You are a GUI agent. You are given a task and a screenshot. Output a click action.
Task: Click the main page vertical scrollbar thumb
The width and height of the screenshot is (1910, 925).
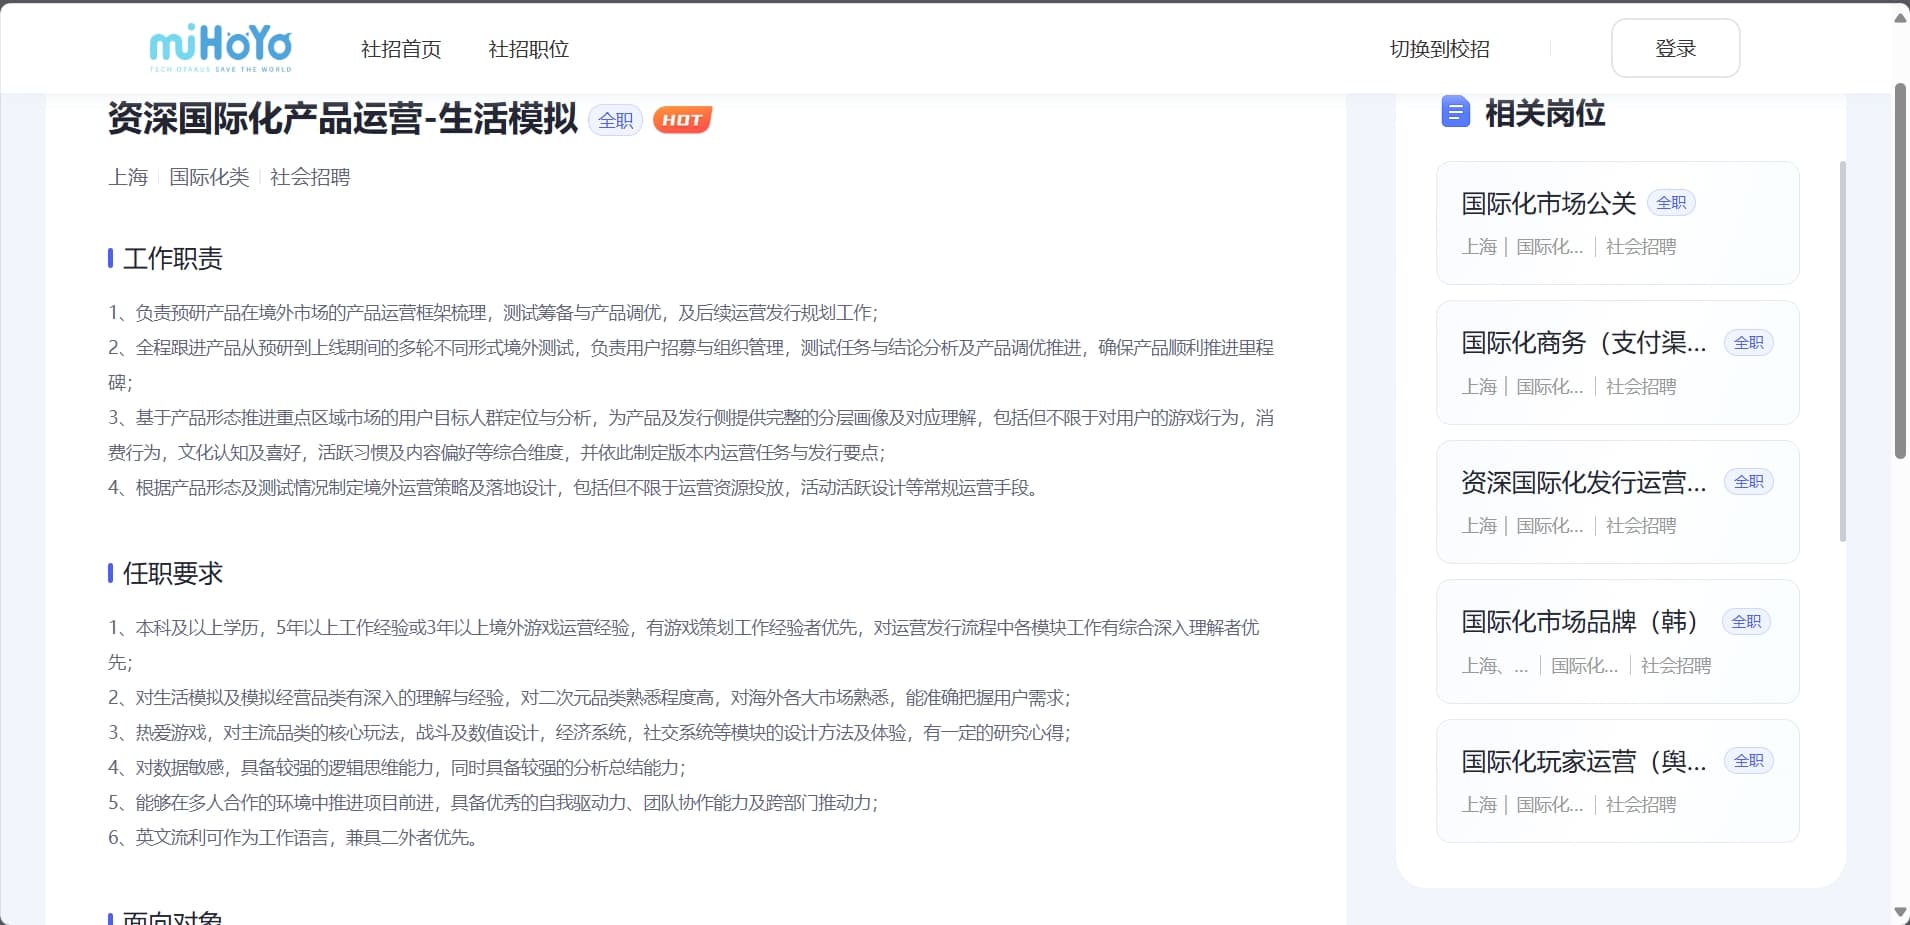(x=1900, y=270)
